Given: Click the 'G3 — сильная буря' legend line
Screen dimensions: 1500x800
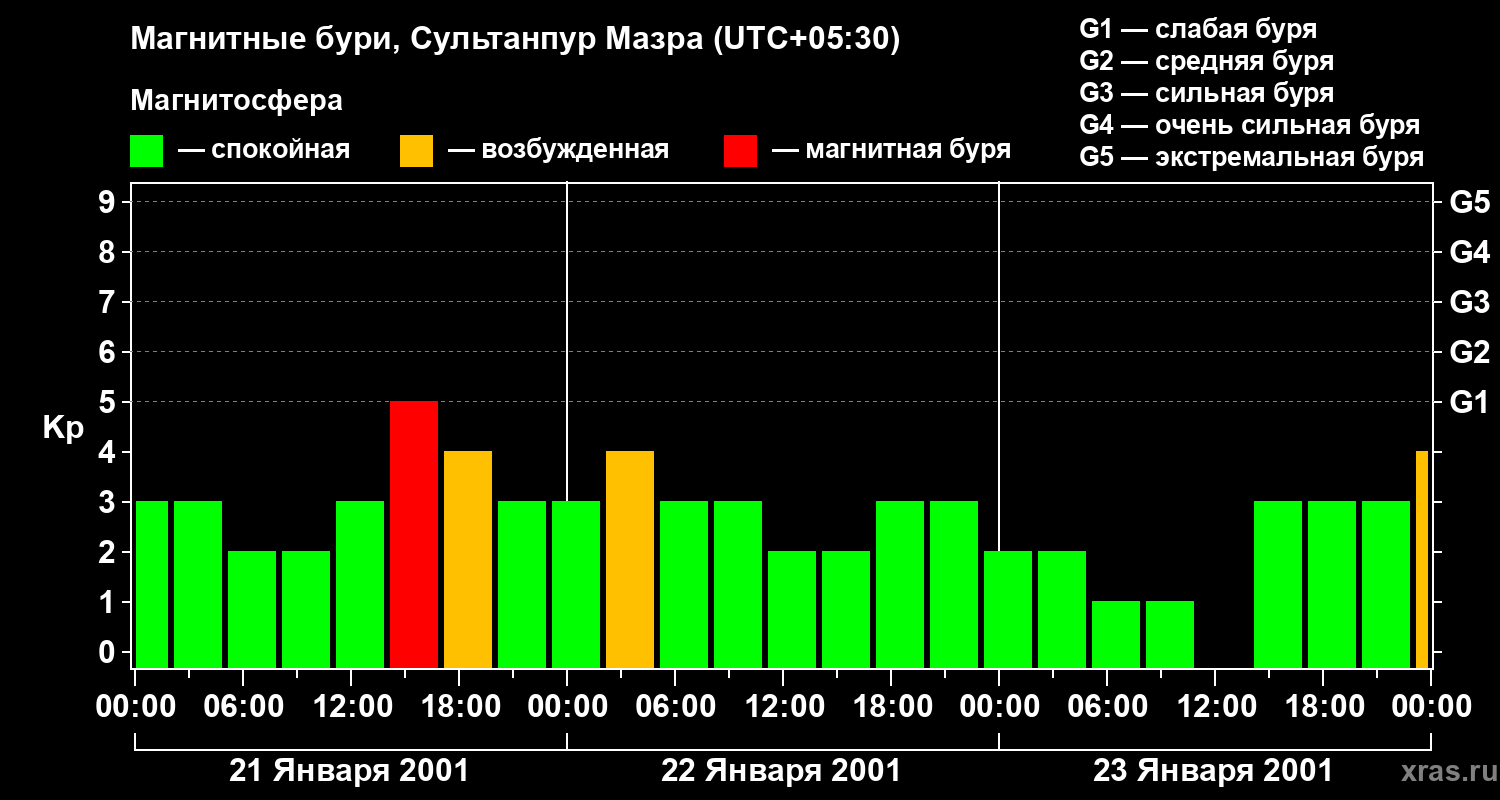Looking at the screenshot, I should point(1206,93).
